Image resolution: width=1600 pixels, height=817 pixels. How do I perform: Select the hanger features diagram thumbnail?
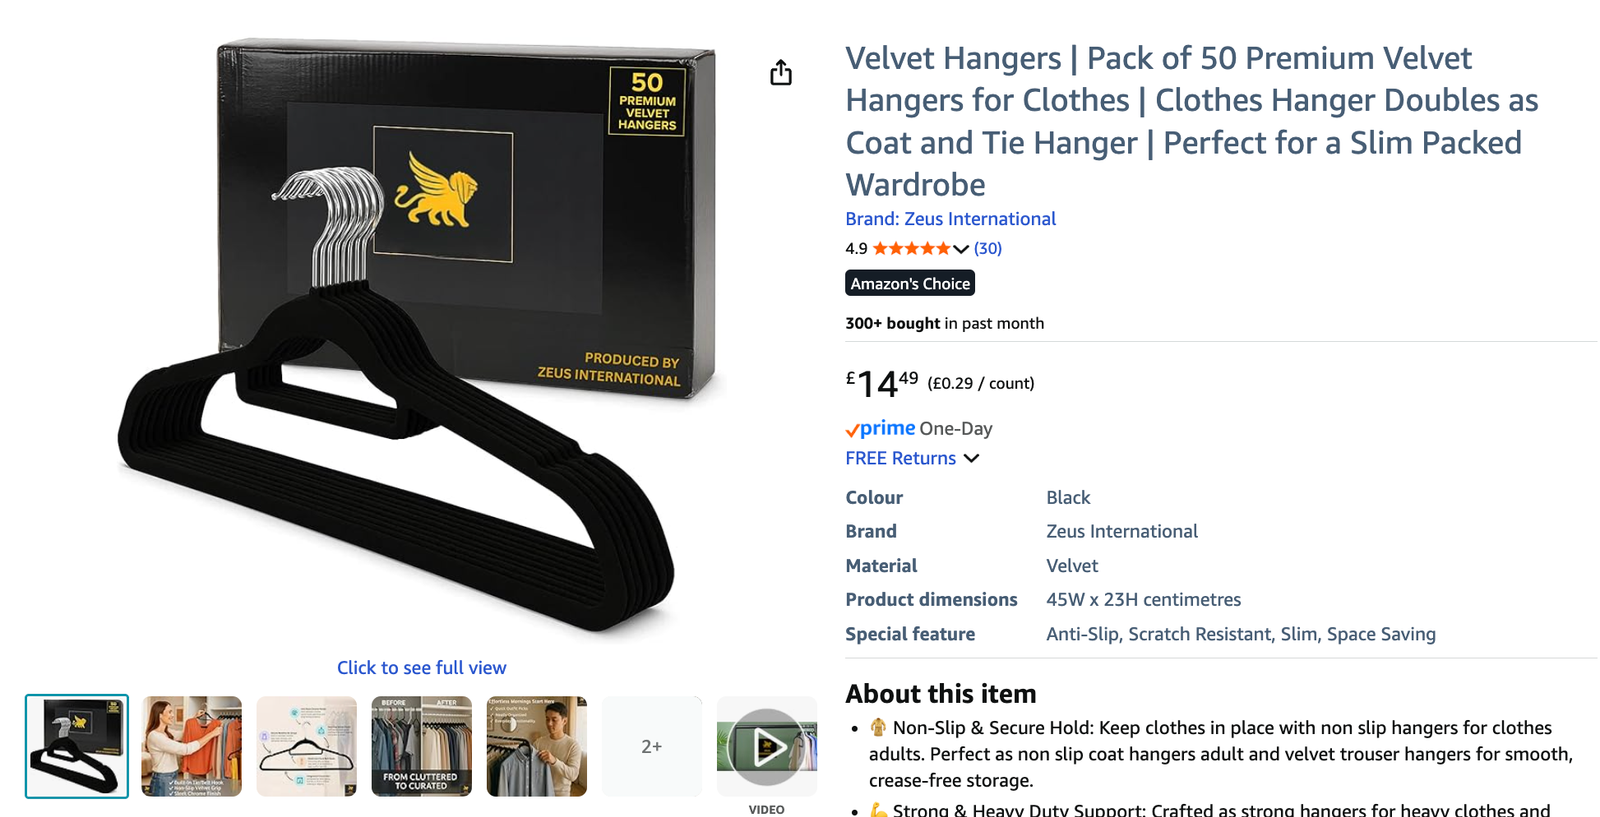click(x=307, y=747)
